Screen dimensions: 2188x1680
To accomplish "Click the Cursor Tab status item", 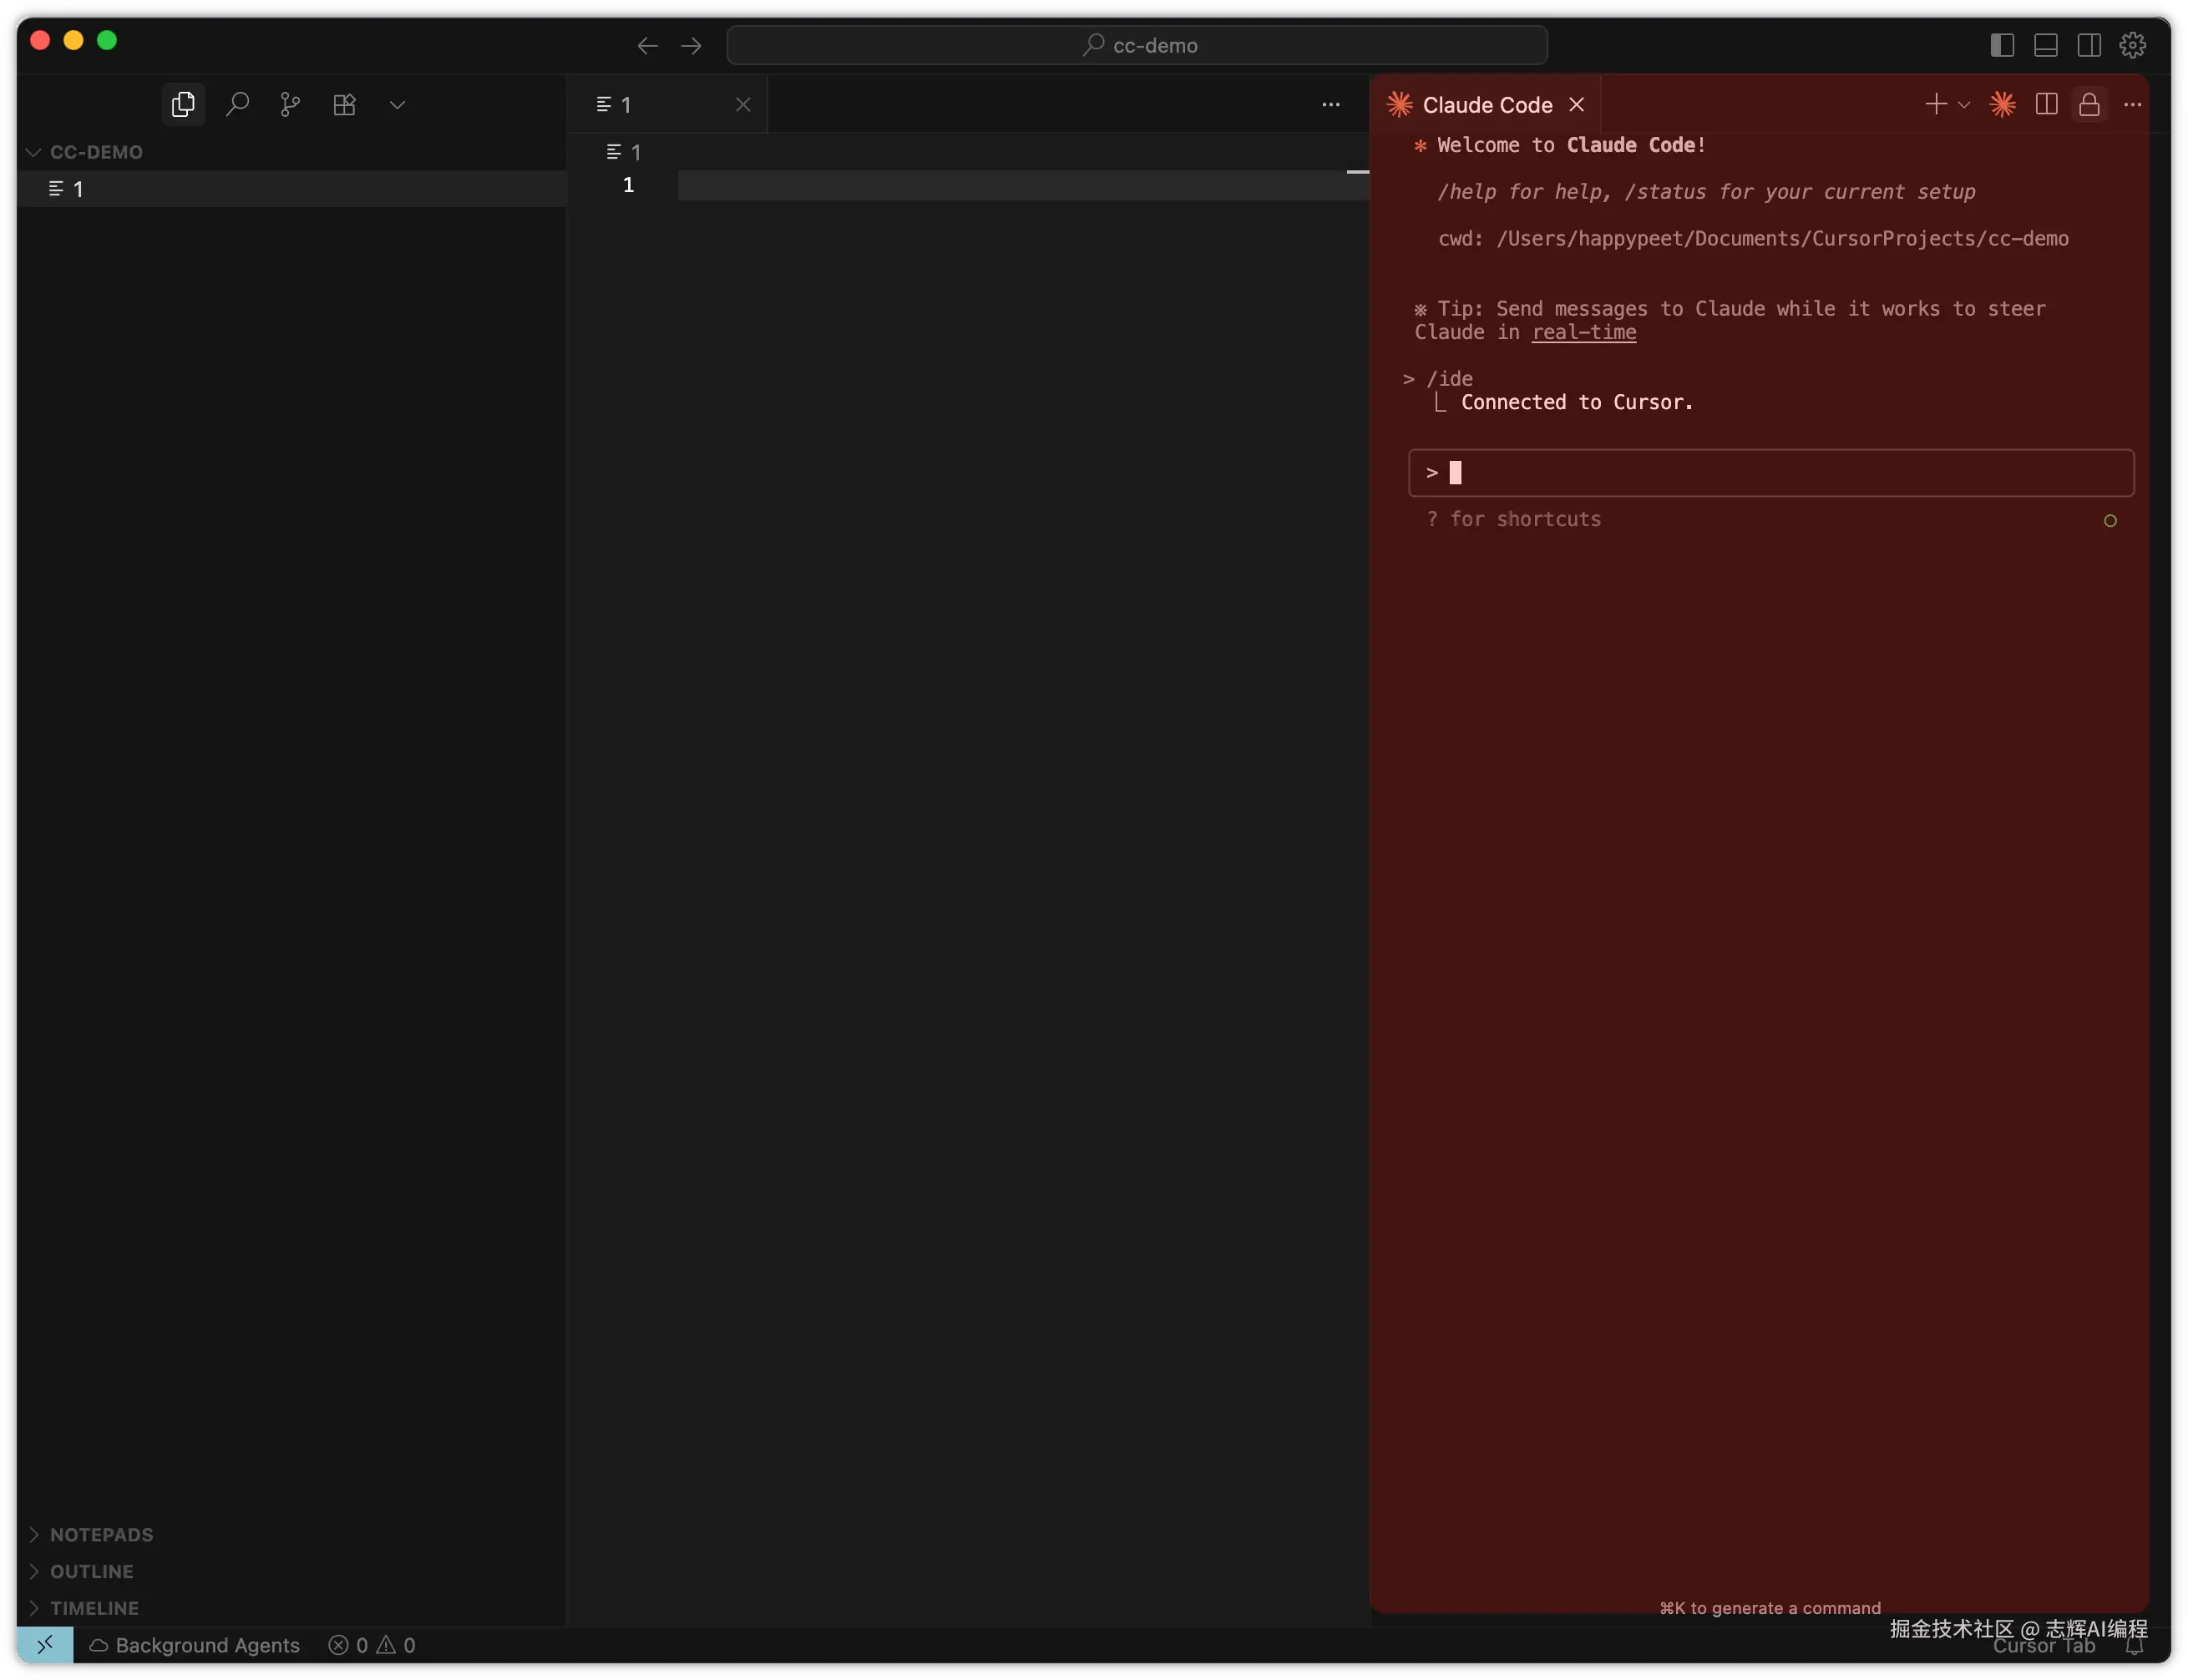I will tap(2043, 1646).
